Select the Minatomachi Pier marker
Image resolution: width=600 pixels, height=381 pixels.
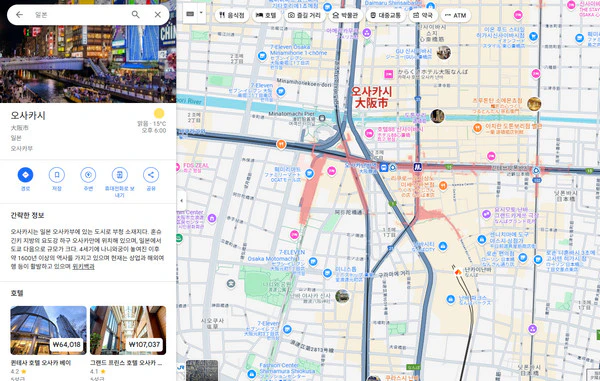(322, 118)
